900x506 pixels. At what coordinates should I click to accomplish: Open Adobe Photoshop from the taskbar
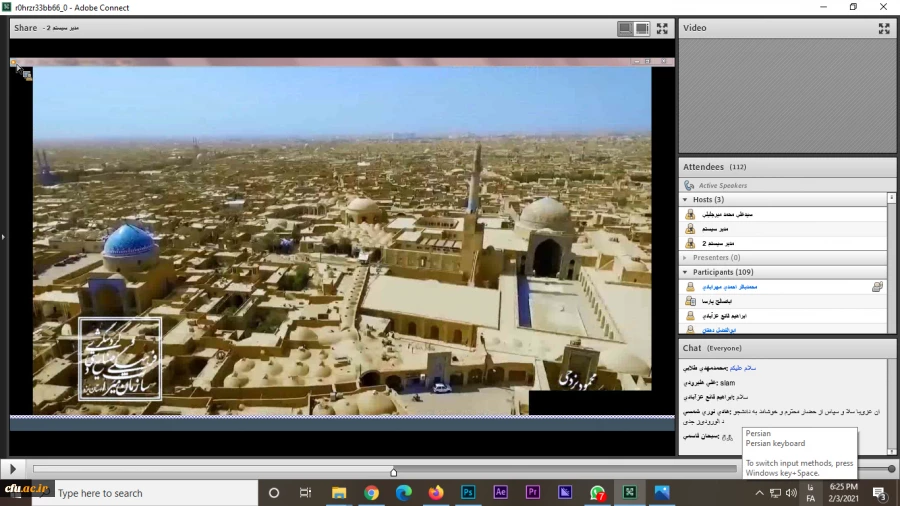click(467, 493)
